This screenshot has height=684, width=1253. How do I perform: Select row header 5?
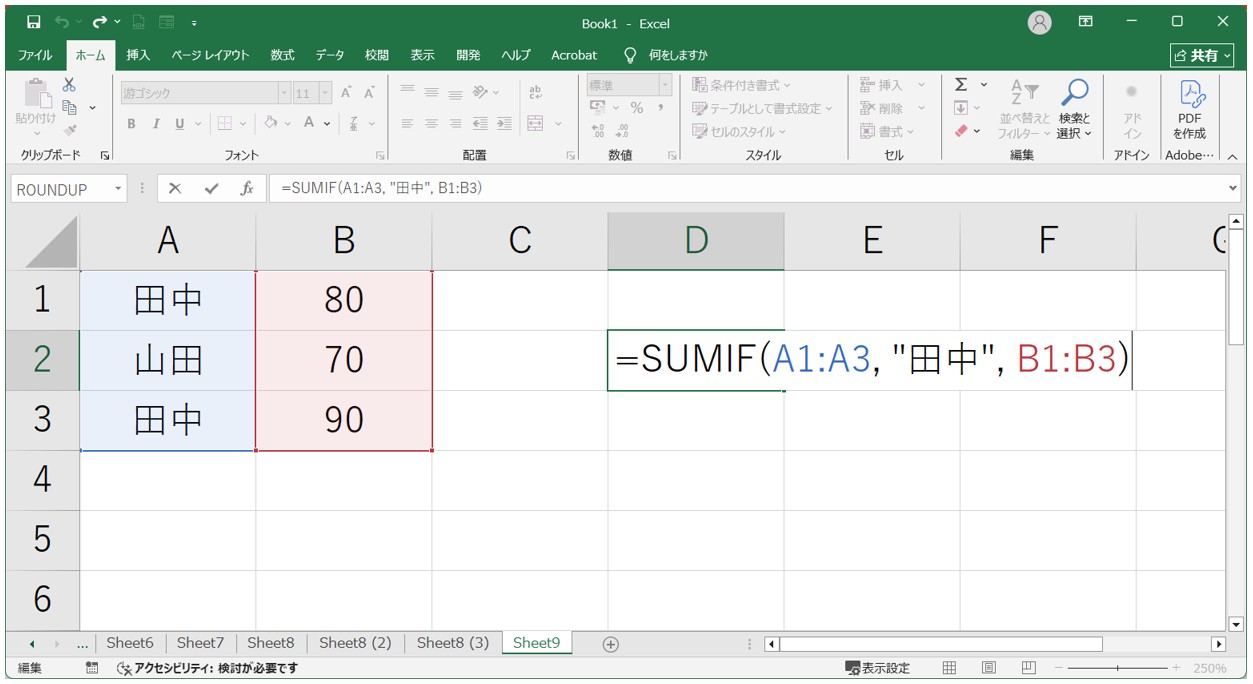point(42,540)
